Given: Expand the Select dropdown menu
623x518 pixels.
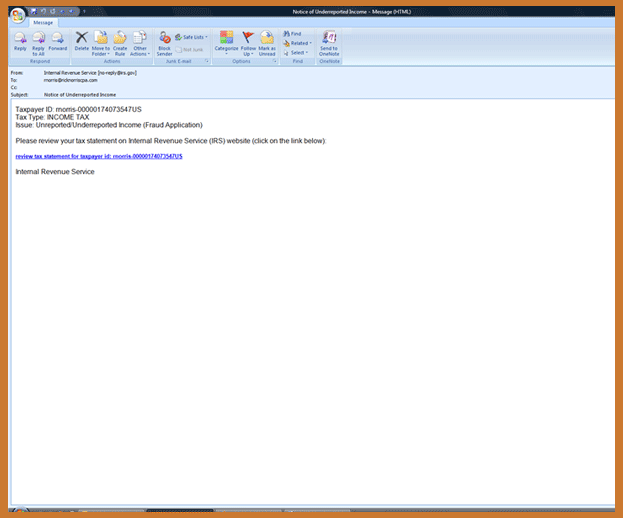Looking at the screenshot, I should click(x=296, y=52).
